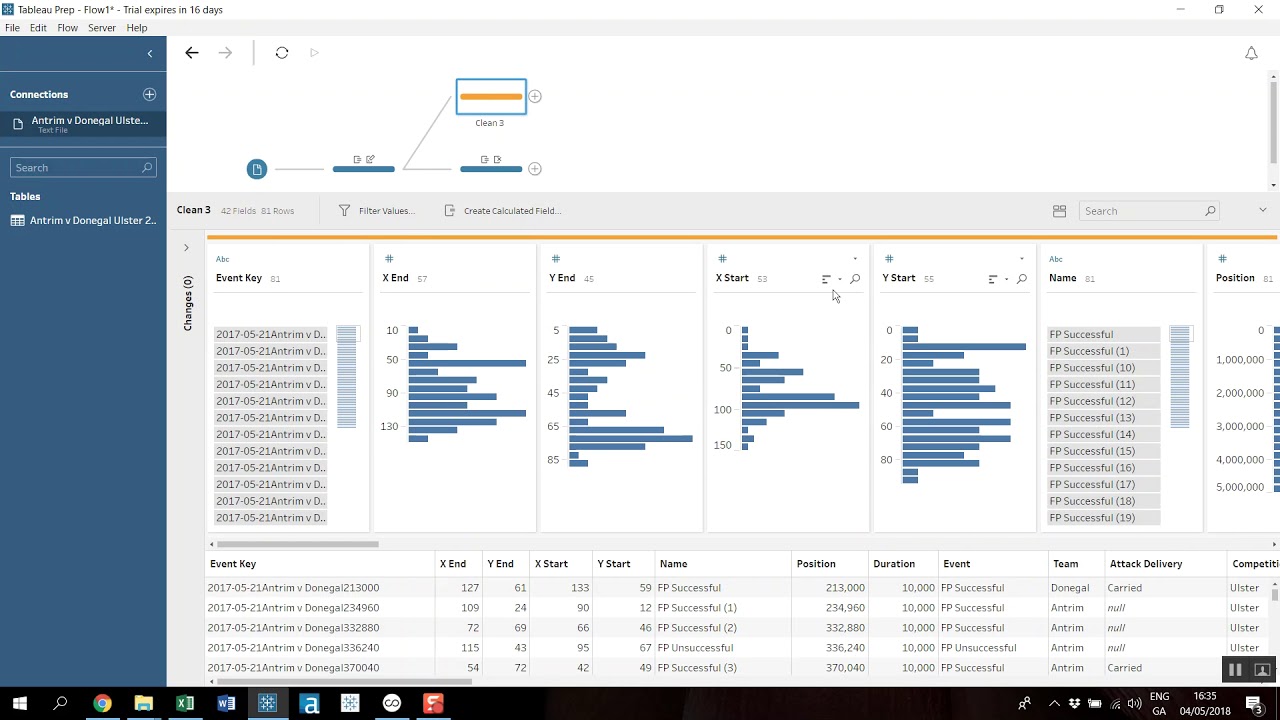Click Create Calculated Field button
Viewport: 1280px width, 720px height.
(x=503, y=211)
